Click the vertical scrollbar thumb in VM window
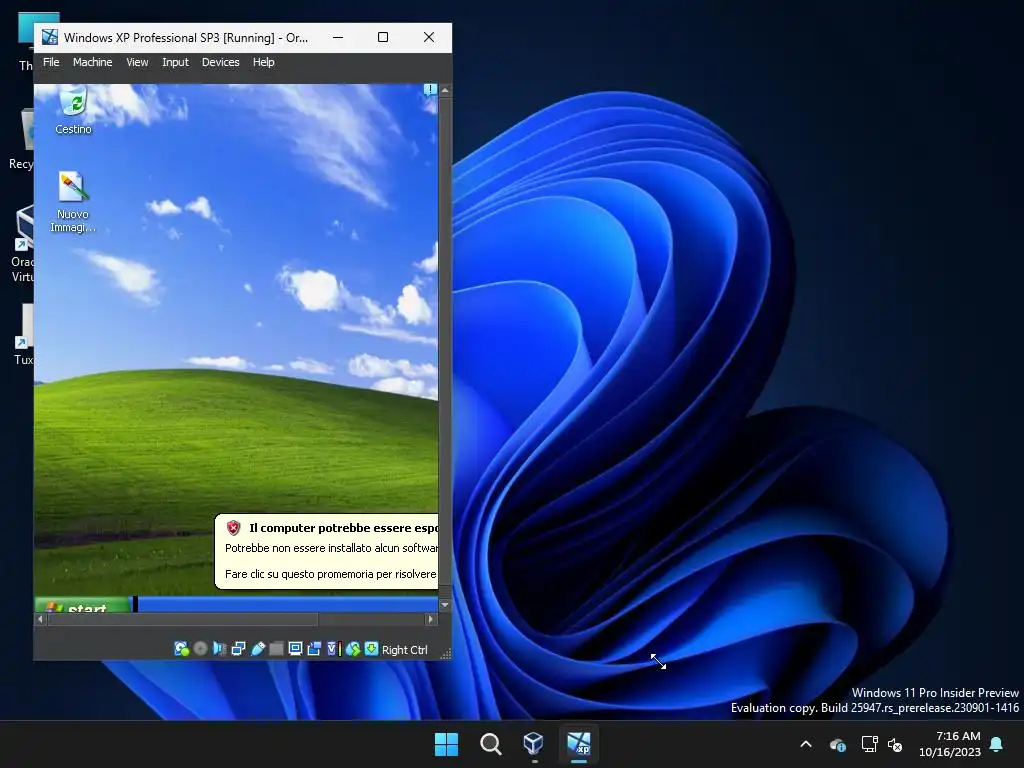Viewport: 1024px width, 768px height. (x=445, y=340)
